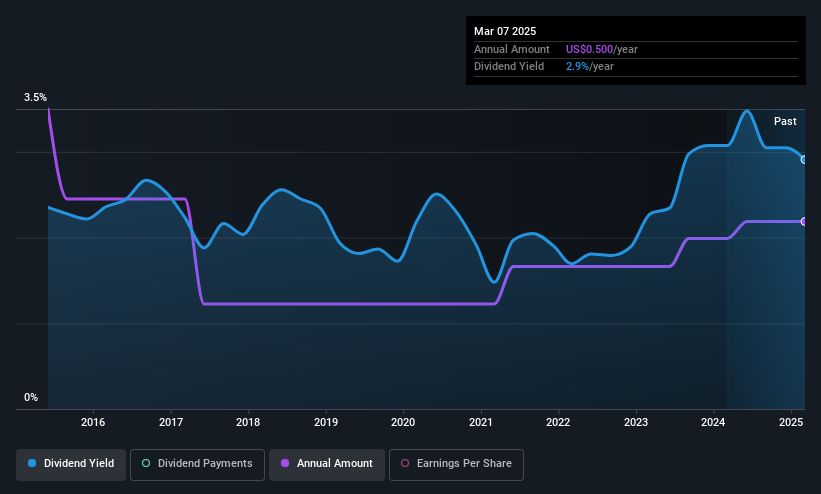Click the pink Earnings Per Share circle icon

[x=405, y=463]
